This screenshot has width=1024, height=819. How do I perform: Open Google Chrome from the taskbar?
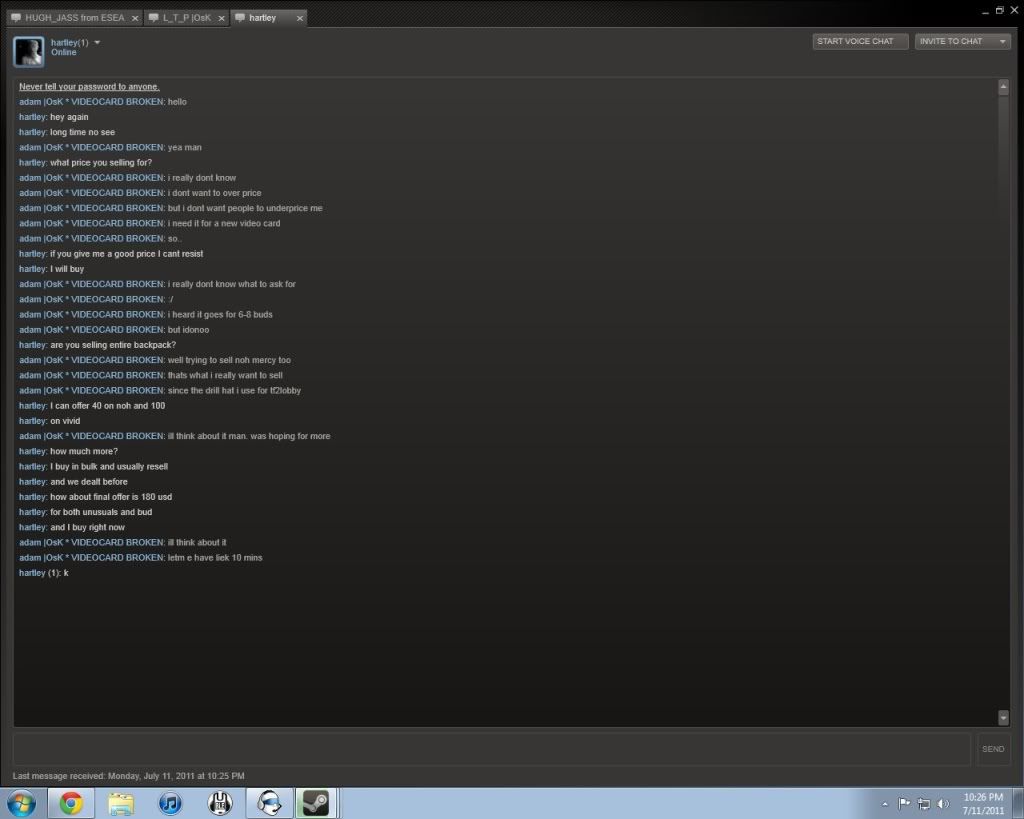coord(71,803)
